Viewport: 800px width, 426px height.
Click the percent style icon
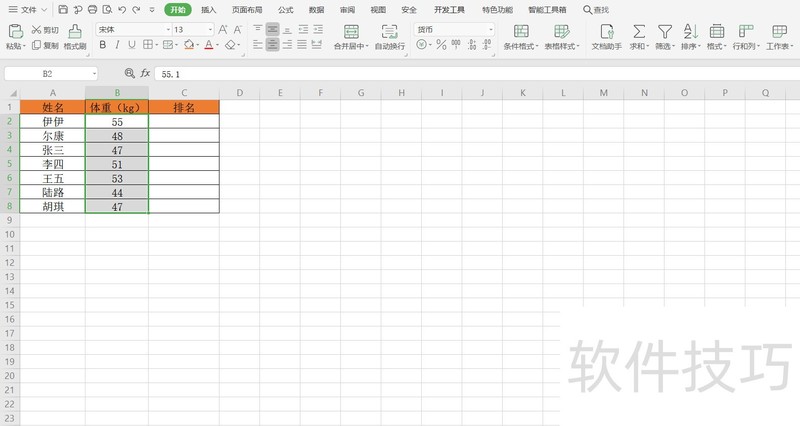[441, 45]
